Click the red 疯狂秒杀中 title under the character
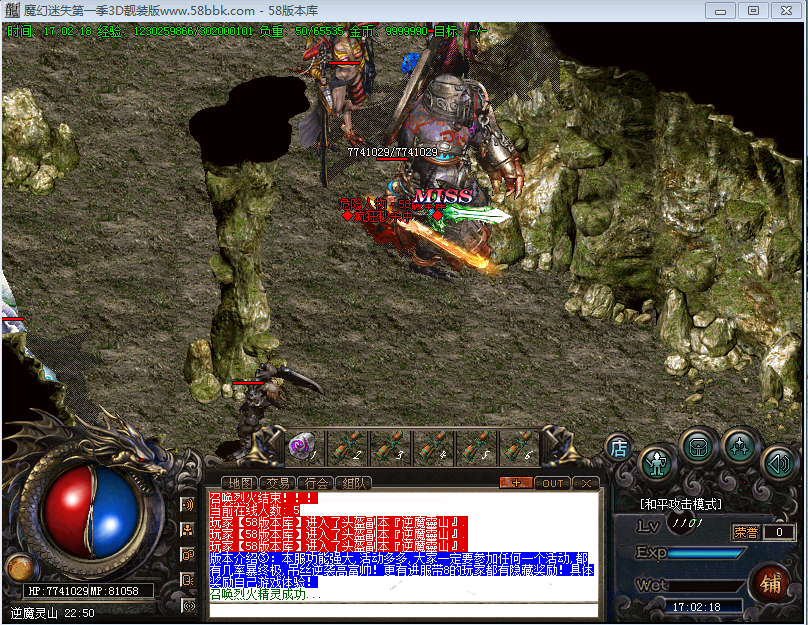This screenshot has height=625, width=808. click(x=382, y=216)
